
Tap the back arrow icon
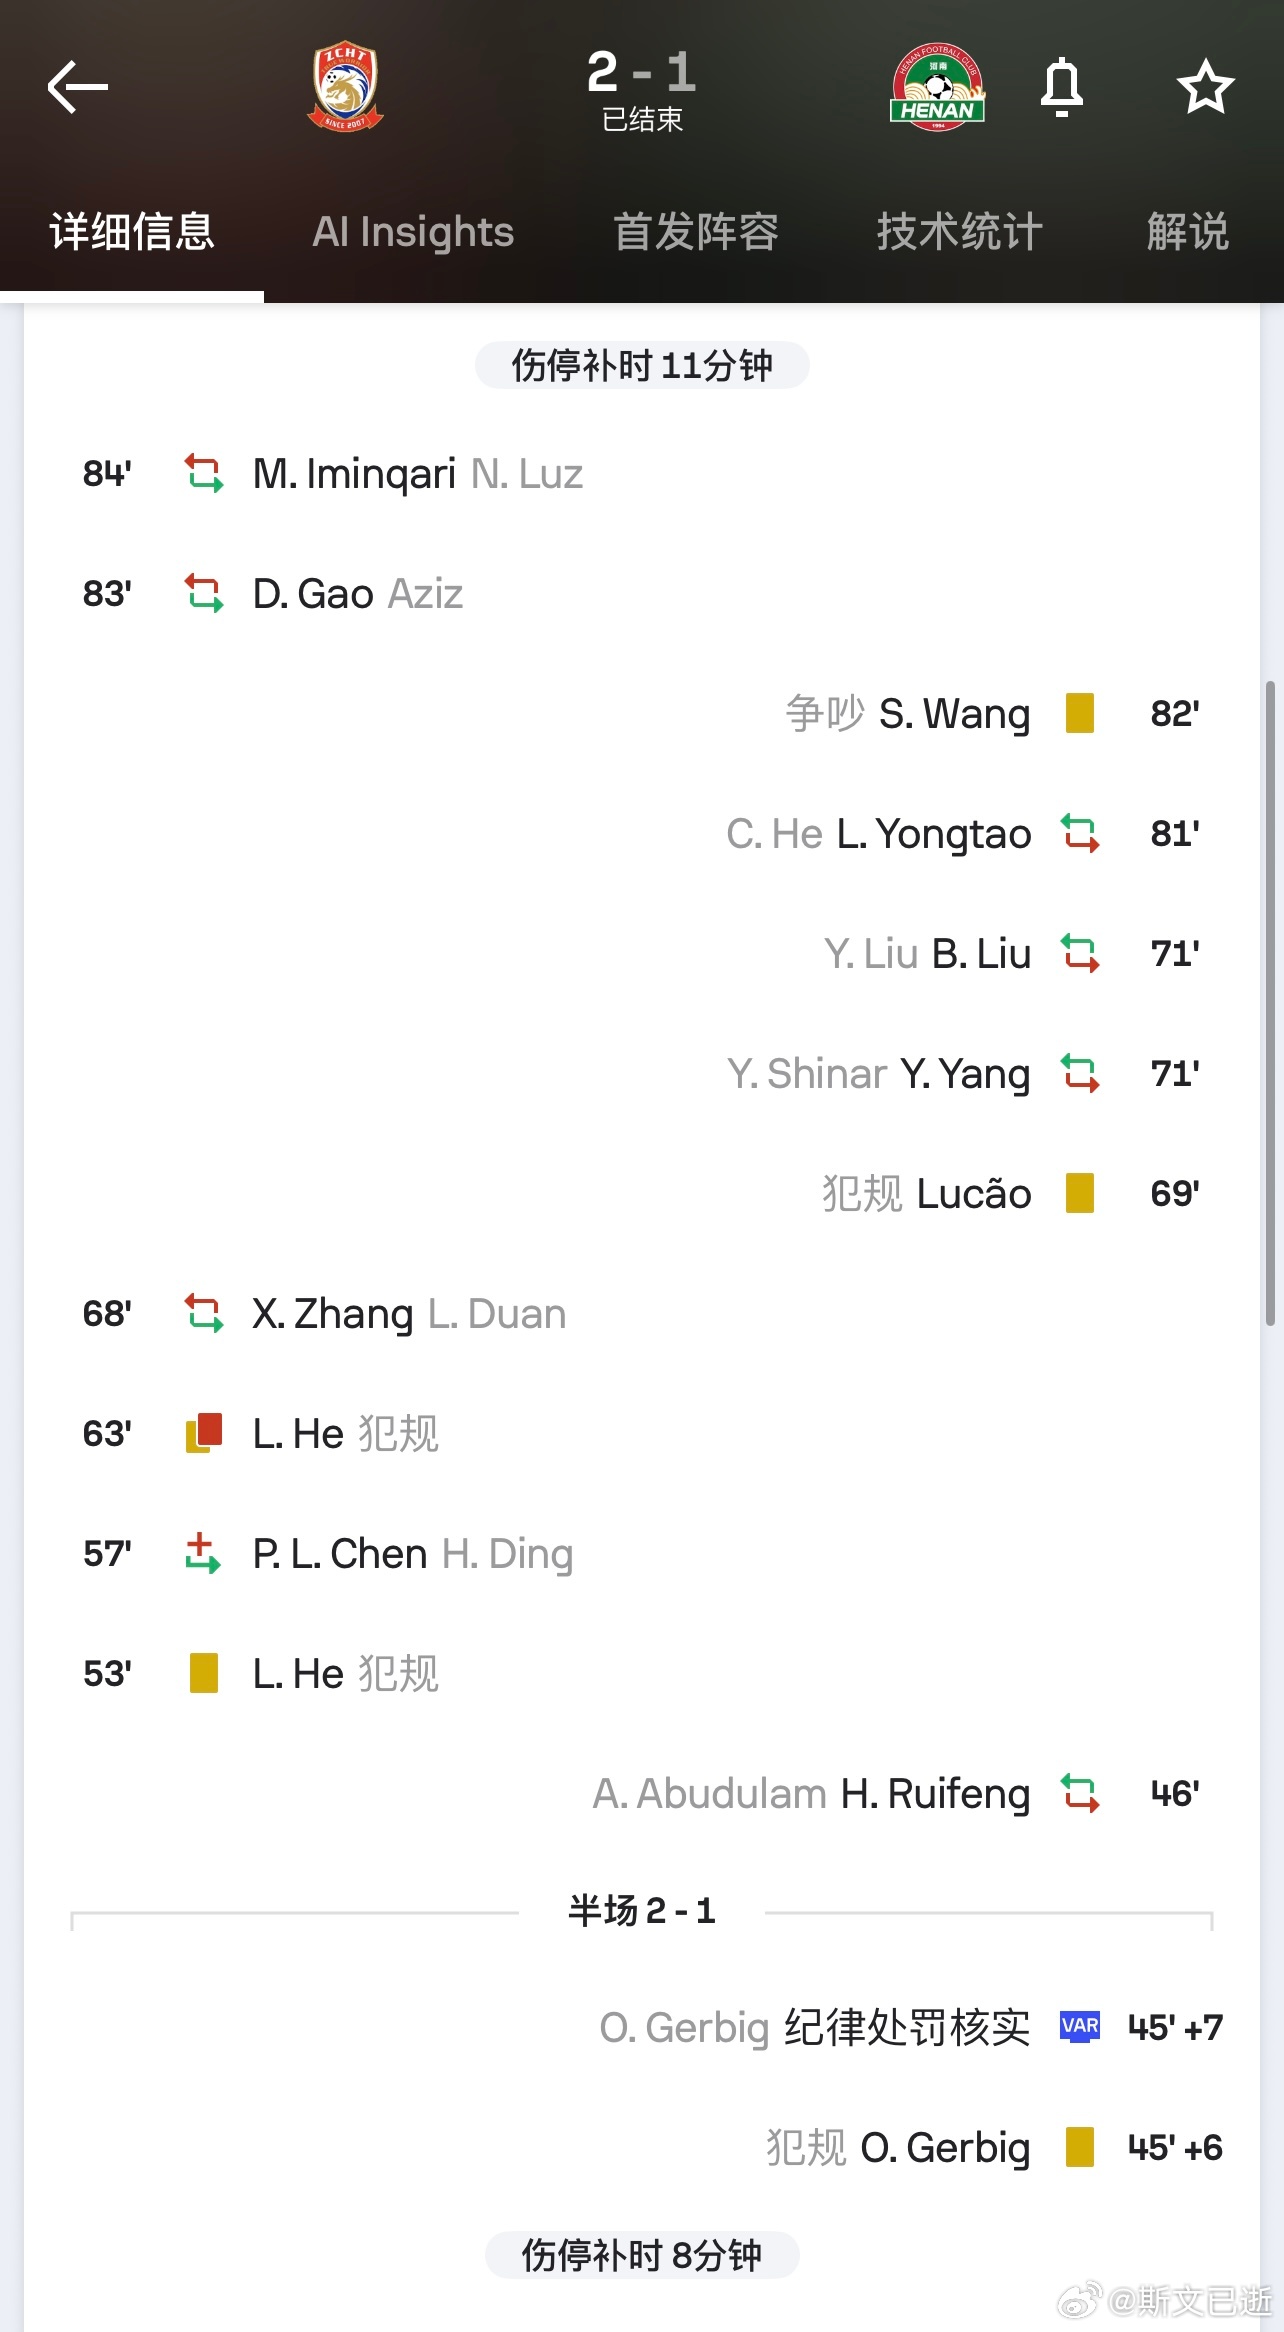77,87
